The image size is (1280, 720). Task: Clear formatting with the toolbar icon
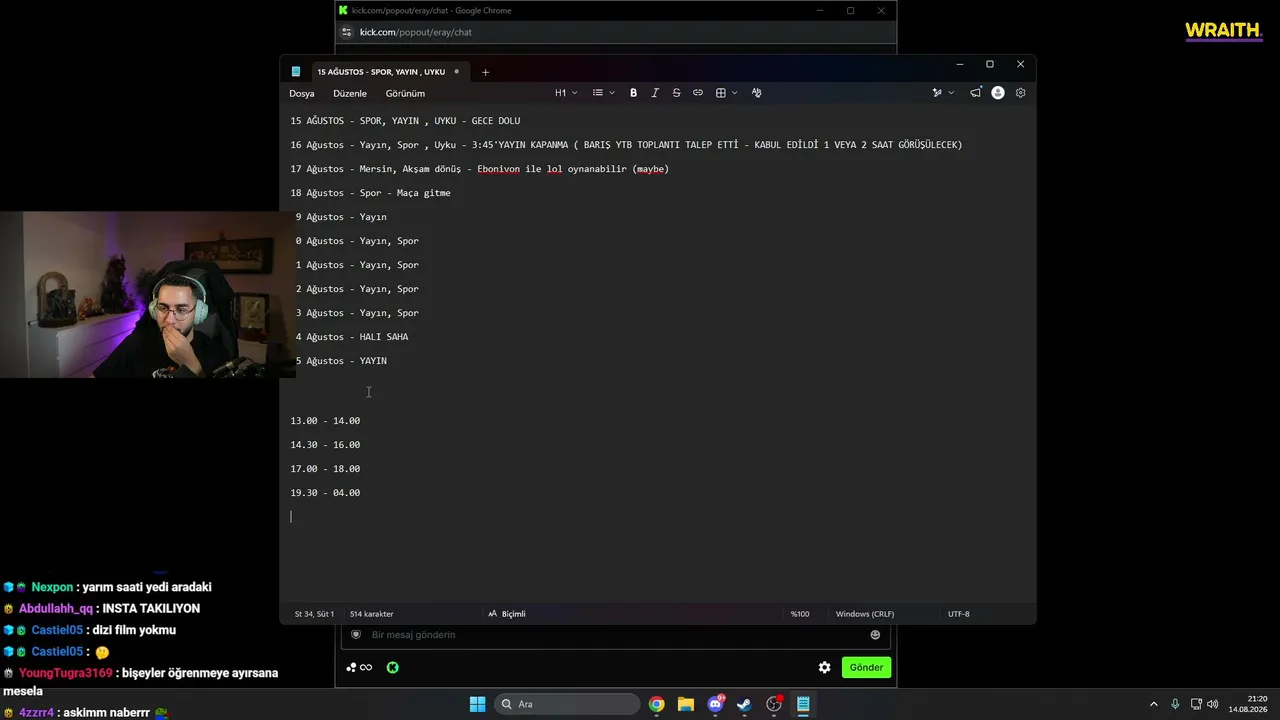point(756,93)
